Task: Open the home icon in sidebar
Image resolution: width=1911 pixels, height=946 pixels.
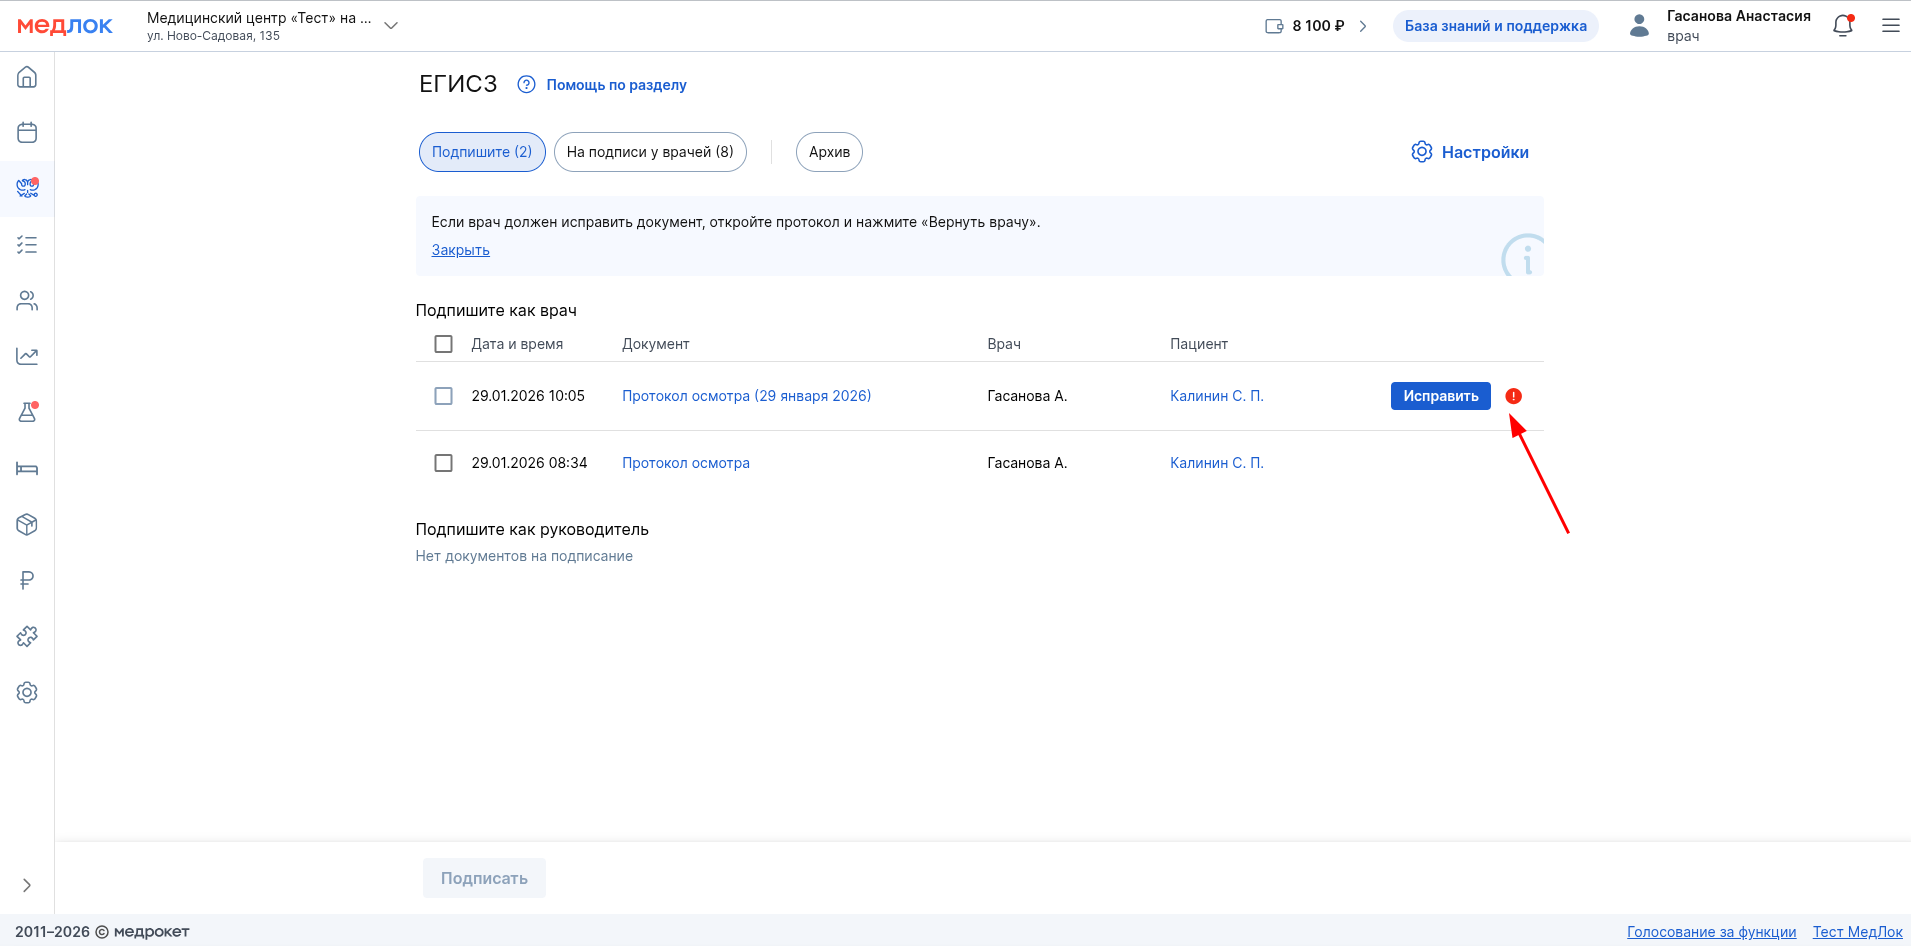Action: pyautogui.click(x=27, y=77)
